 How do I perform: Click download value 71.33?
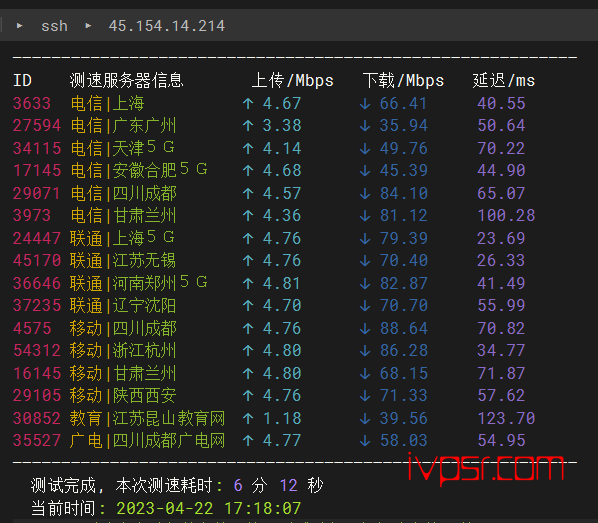coord(403,396)
